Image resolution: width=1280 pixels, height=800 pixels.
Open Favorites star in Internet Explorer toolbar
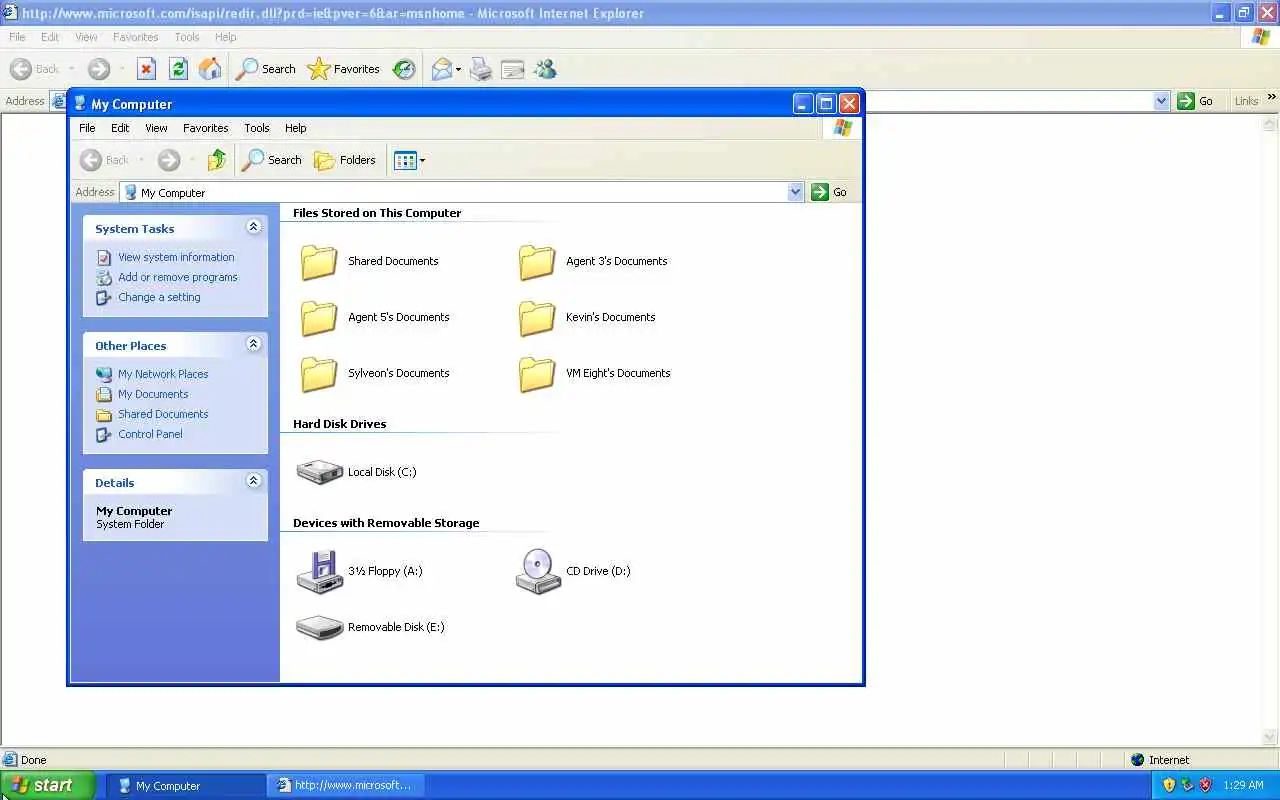(x=343, y=69)
